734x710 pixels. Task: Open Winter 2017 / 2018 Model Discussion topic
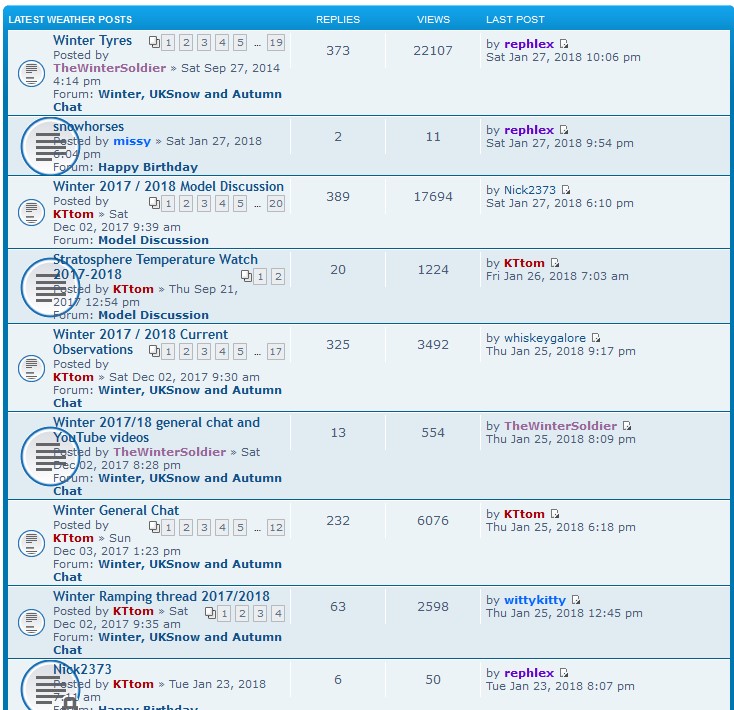click(169, 186)
